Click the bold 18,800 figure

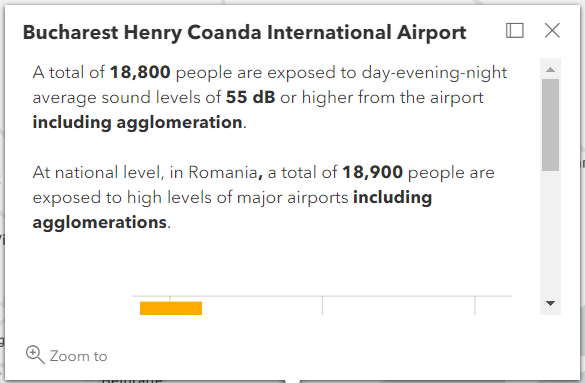140,72
